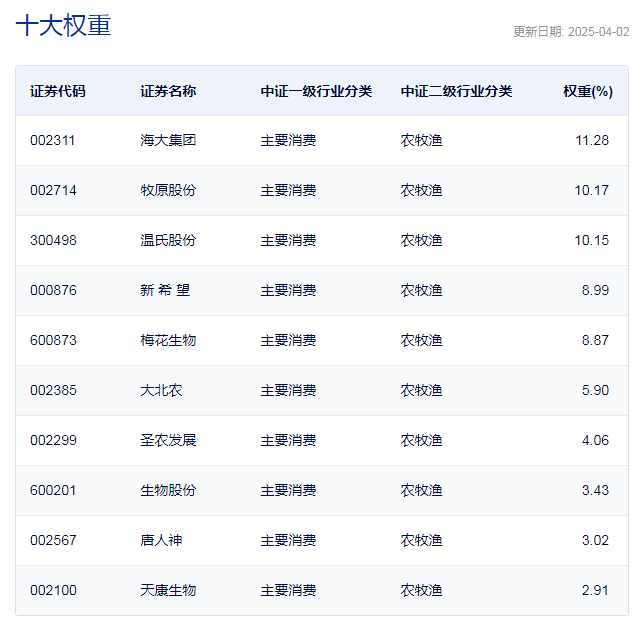Select the 温氏股份 row name
Screen dimensions: 637x623
click(168, 240)
